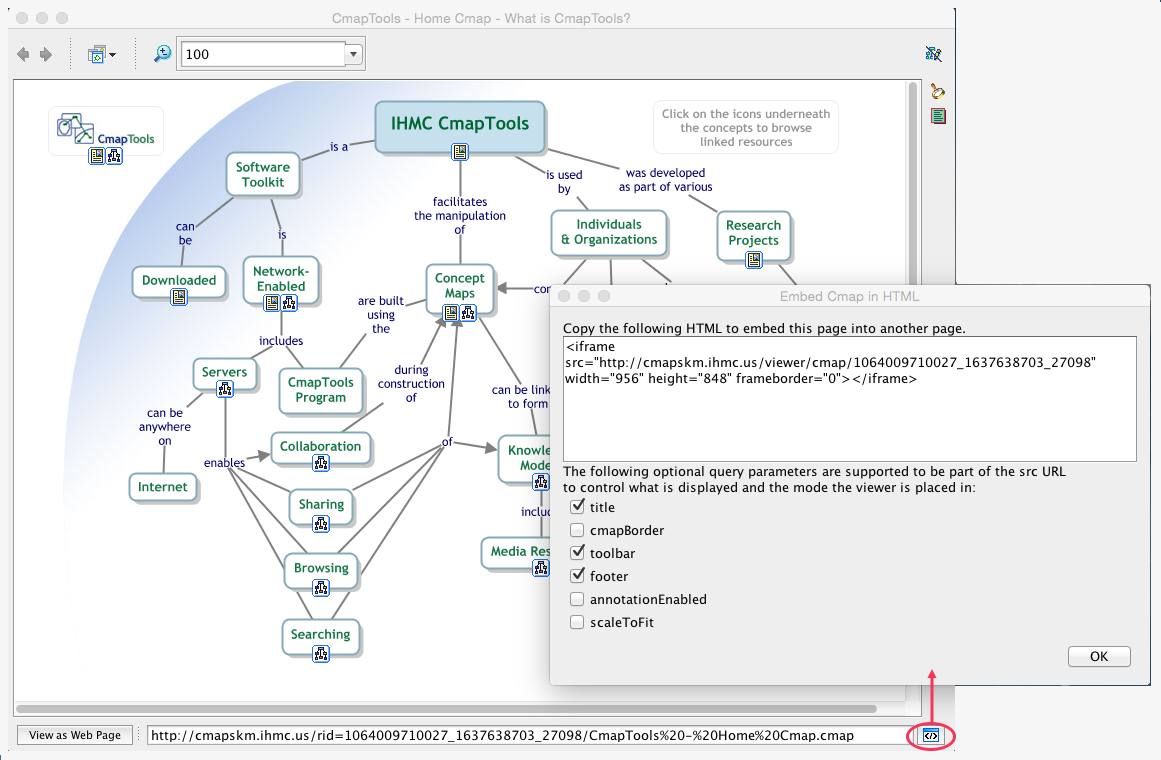Click the horizontal scrollbar of the map
Viewport: 1161px width, 760px height.
[446, 709]
